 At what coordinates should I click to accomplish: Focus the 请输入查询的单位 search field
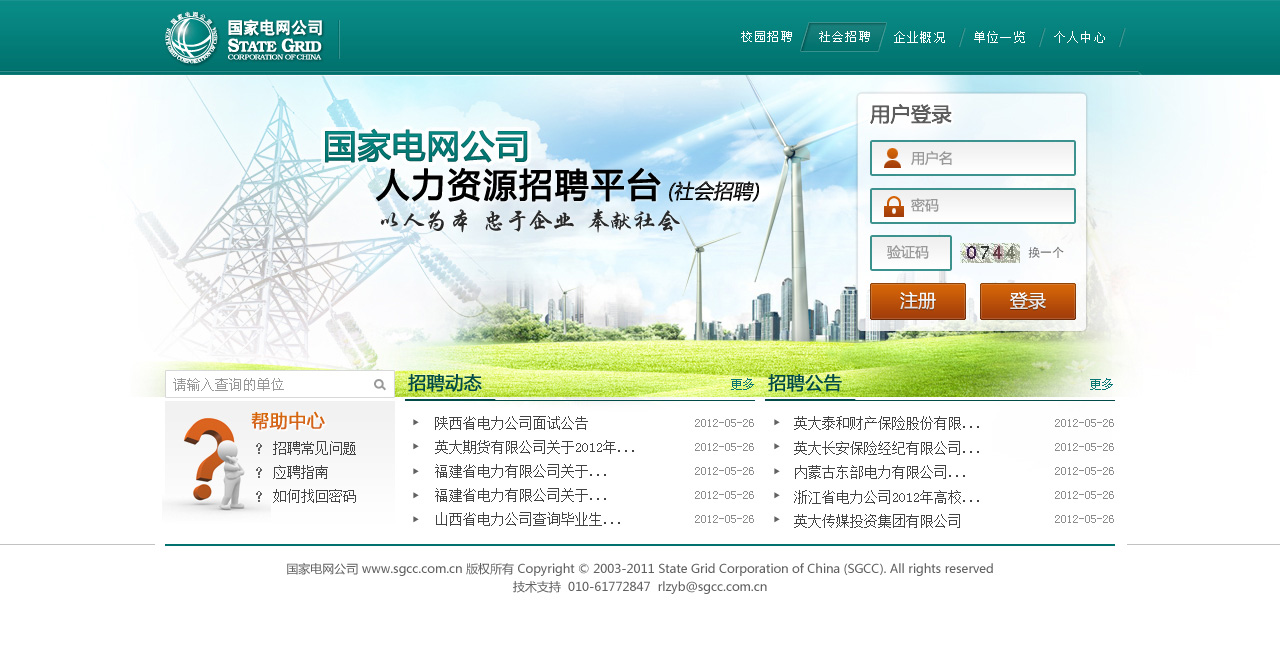click(280, 384)
